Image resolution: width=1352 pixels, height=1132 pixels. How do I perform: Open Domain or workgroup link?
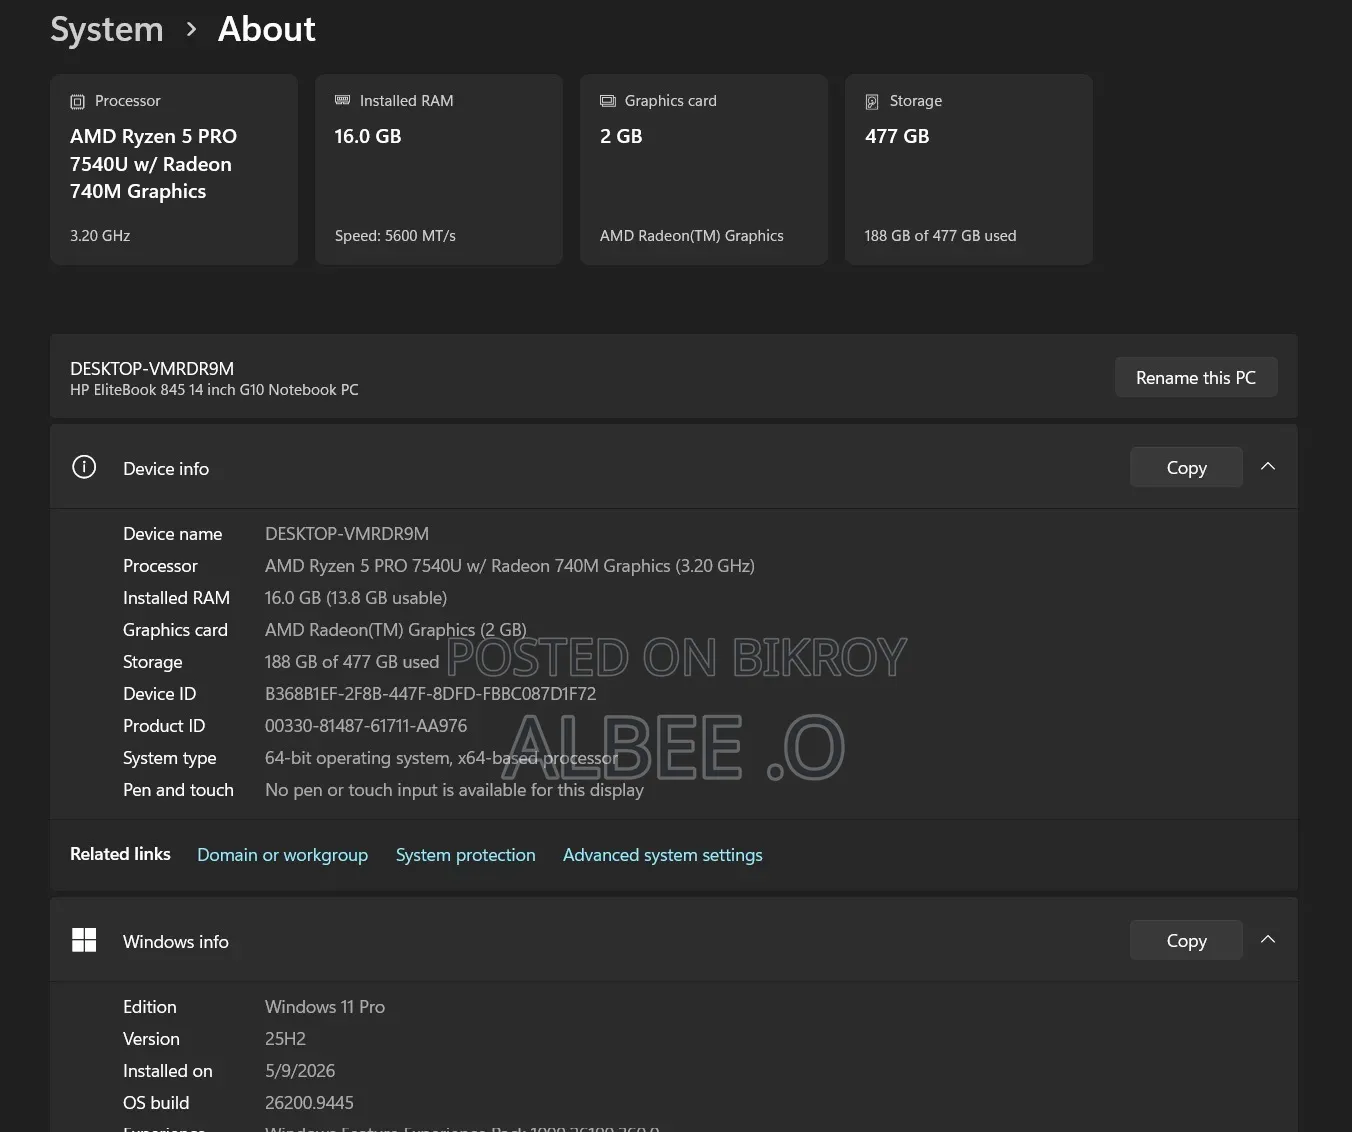click(282, 855)
